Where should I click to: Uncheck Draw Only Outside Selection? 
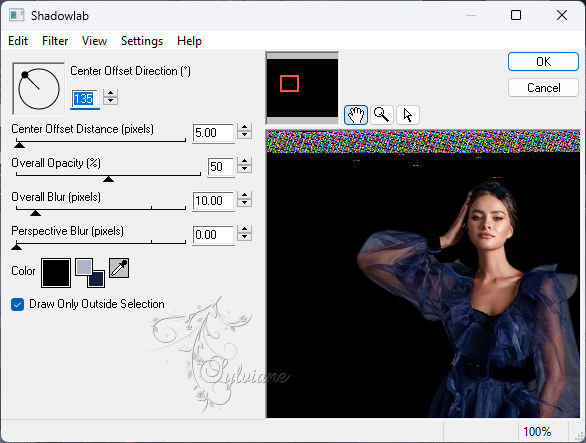[18, 304]
